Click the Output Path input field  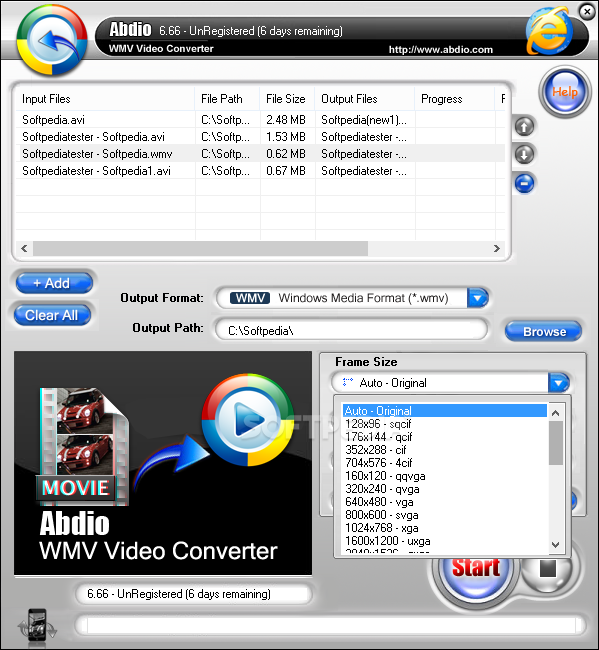352,330
